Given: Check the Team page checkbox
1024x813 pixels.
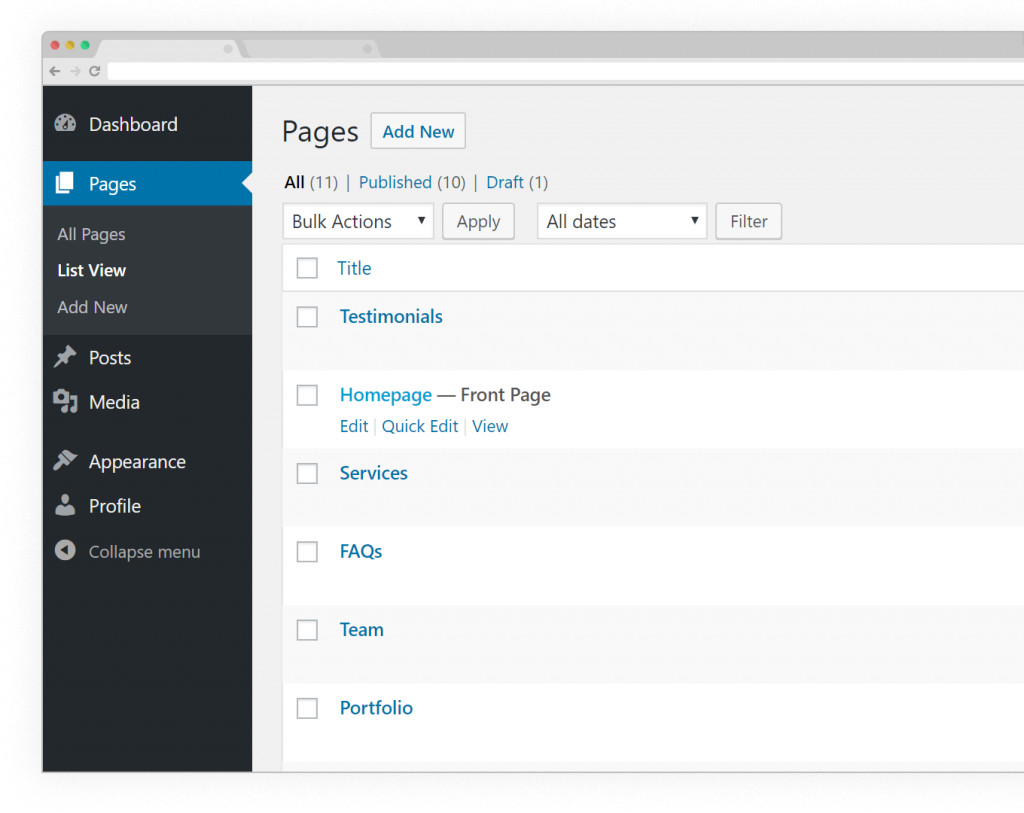Looking at the screenshot, I should point(307,630).
